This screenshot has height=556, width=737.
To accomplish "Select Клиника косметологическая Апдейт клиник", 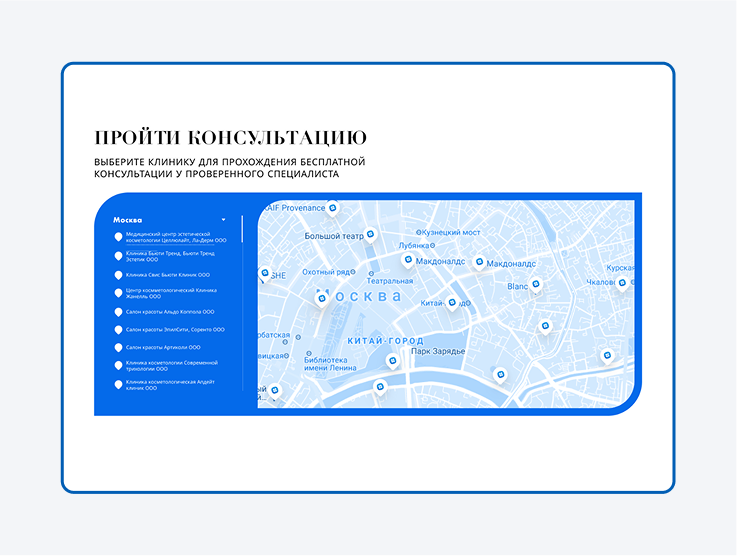I will click(169, 384).
